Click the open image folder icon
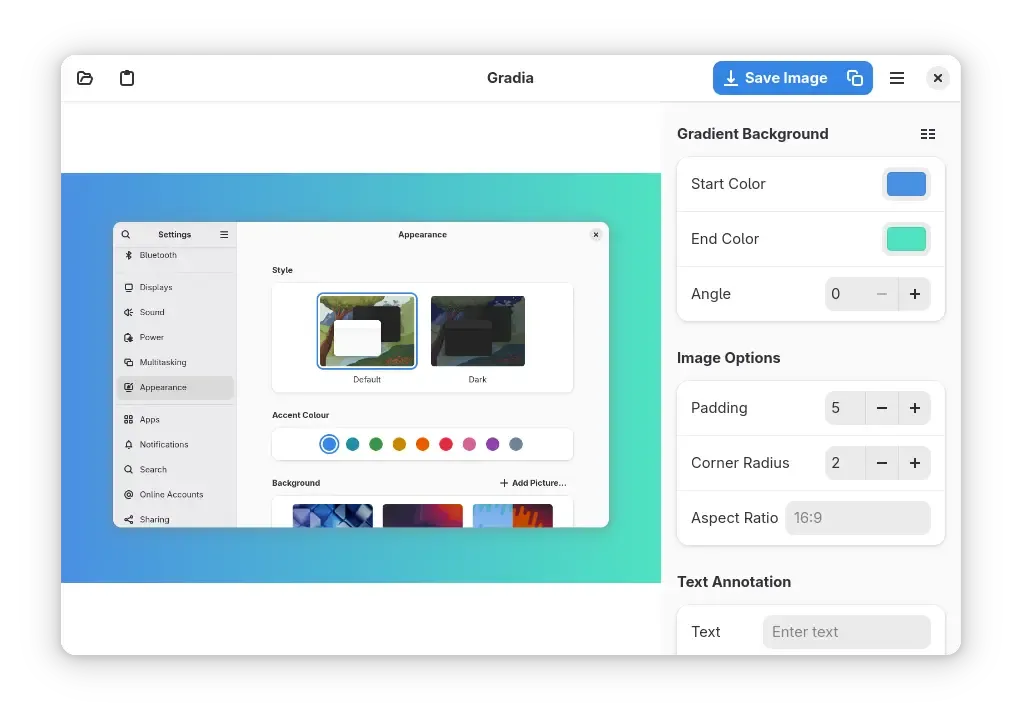This screenshot has height=722, width=1022. 85,78
